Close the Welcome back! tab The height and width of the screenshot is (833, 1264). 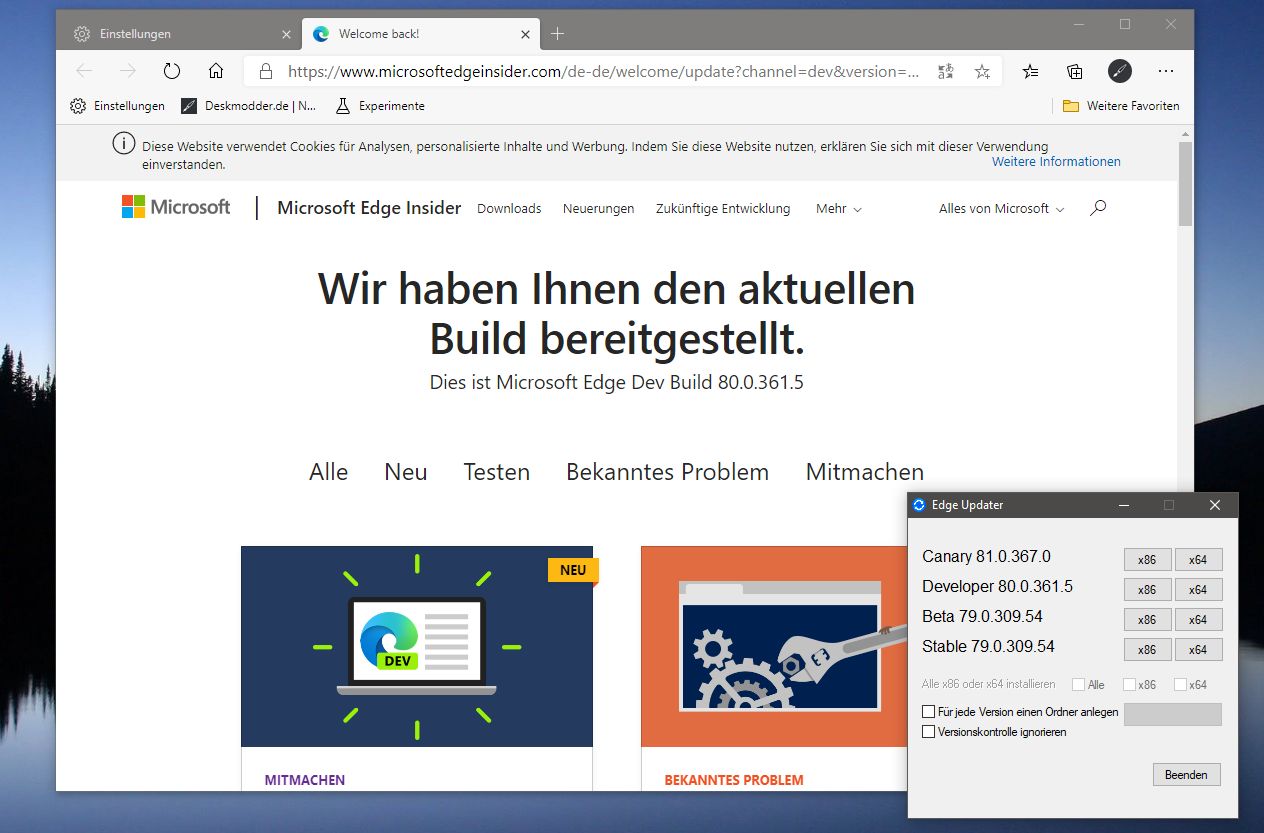[x=527, y=34]
